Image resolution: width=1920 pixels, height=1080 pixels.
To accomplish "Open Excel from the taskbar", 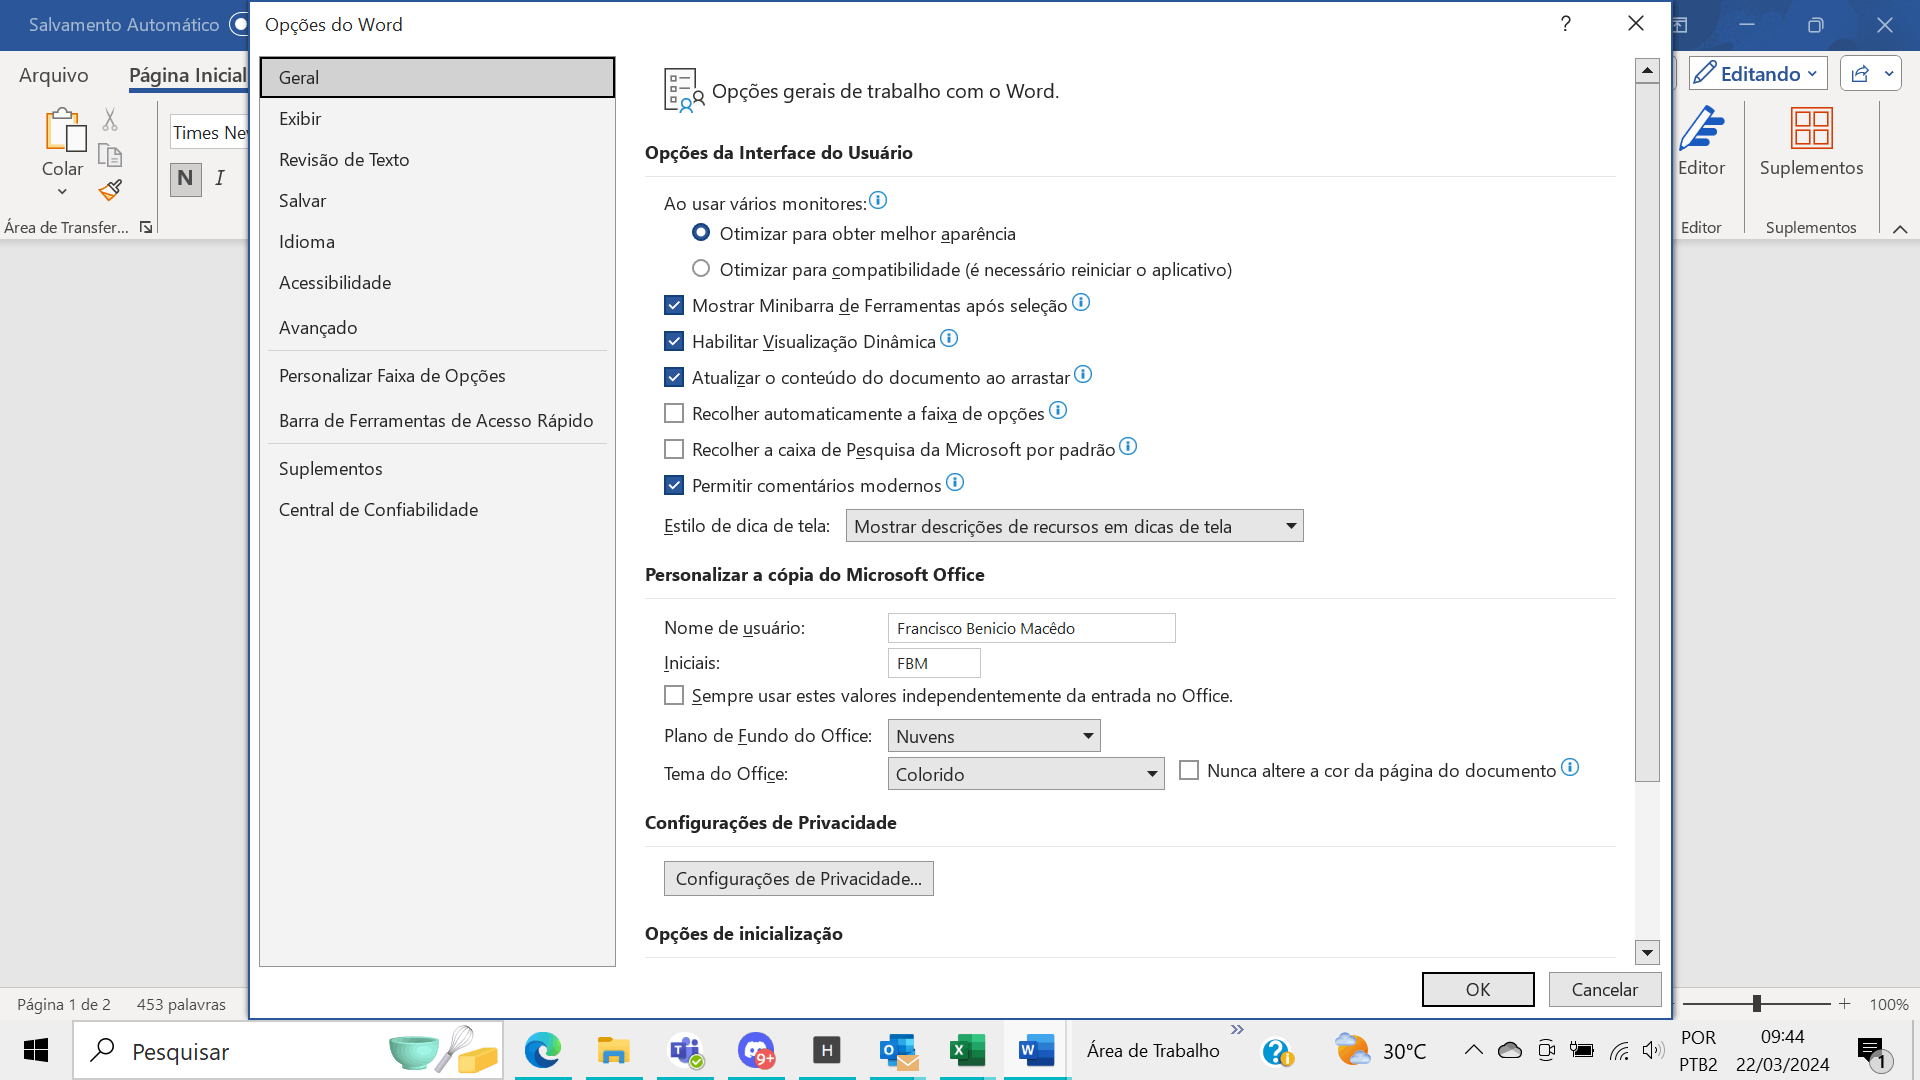I will point(967,1050).
